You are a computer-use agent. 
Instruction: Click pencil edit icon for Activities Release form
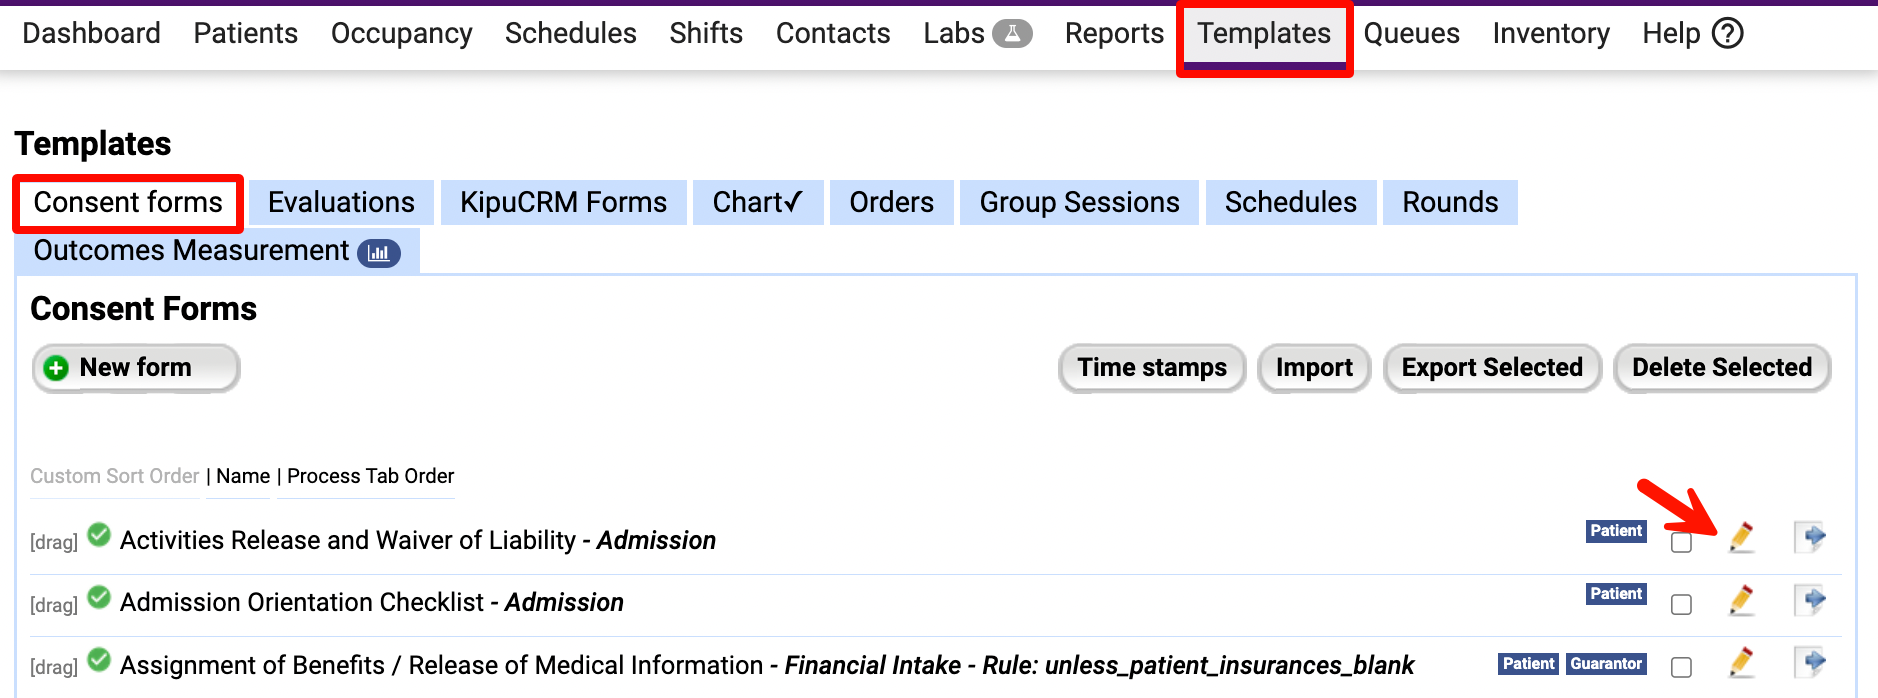1741,538
